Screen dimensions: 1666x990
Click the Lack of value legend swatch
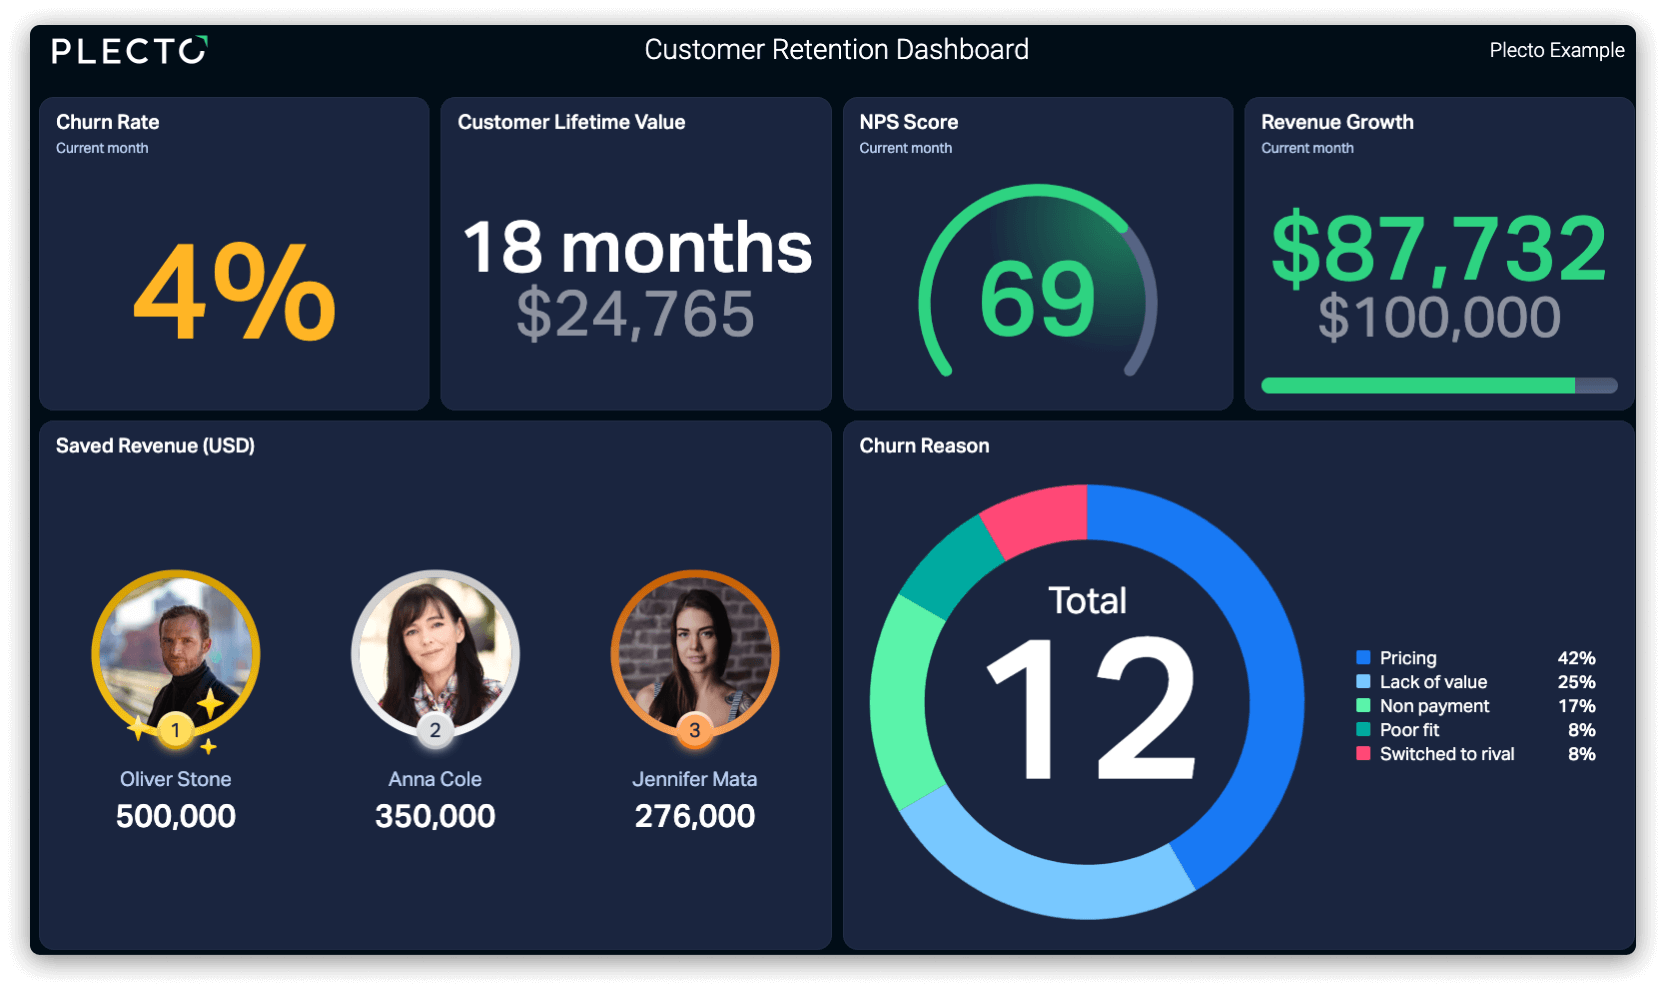[x=1363, y=682]
